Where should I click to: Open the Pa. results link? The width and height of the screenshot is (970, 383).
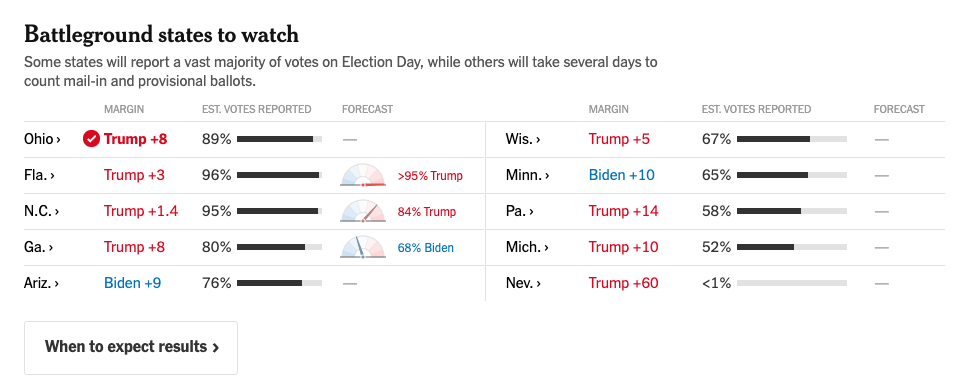click(x=520, y=211)
